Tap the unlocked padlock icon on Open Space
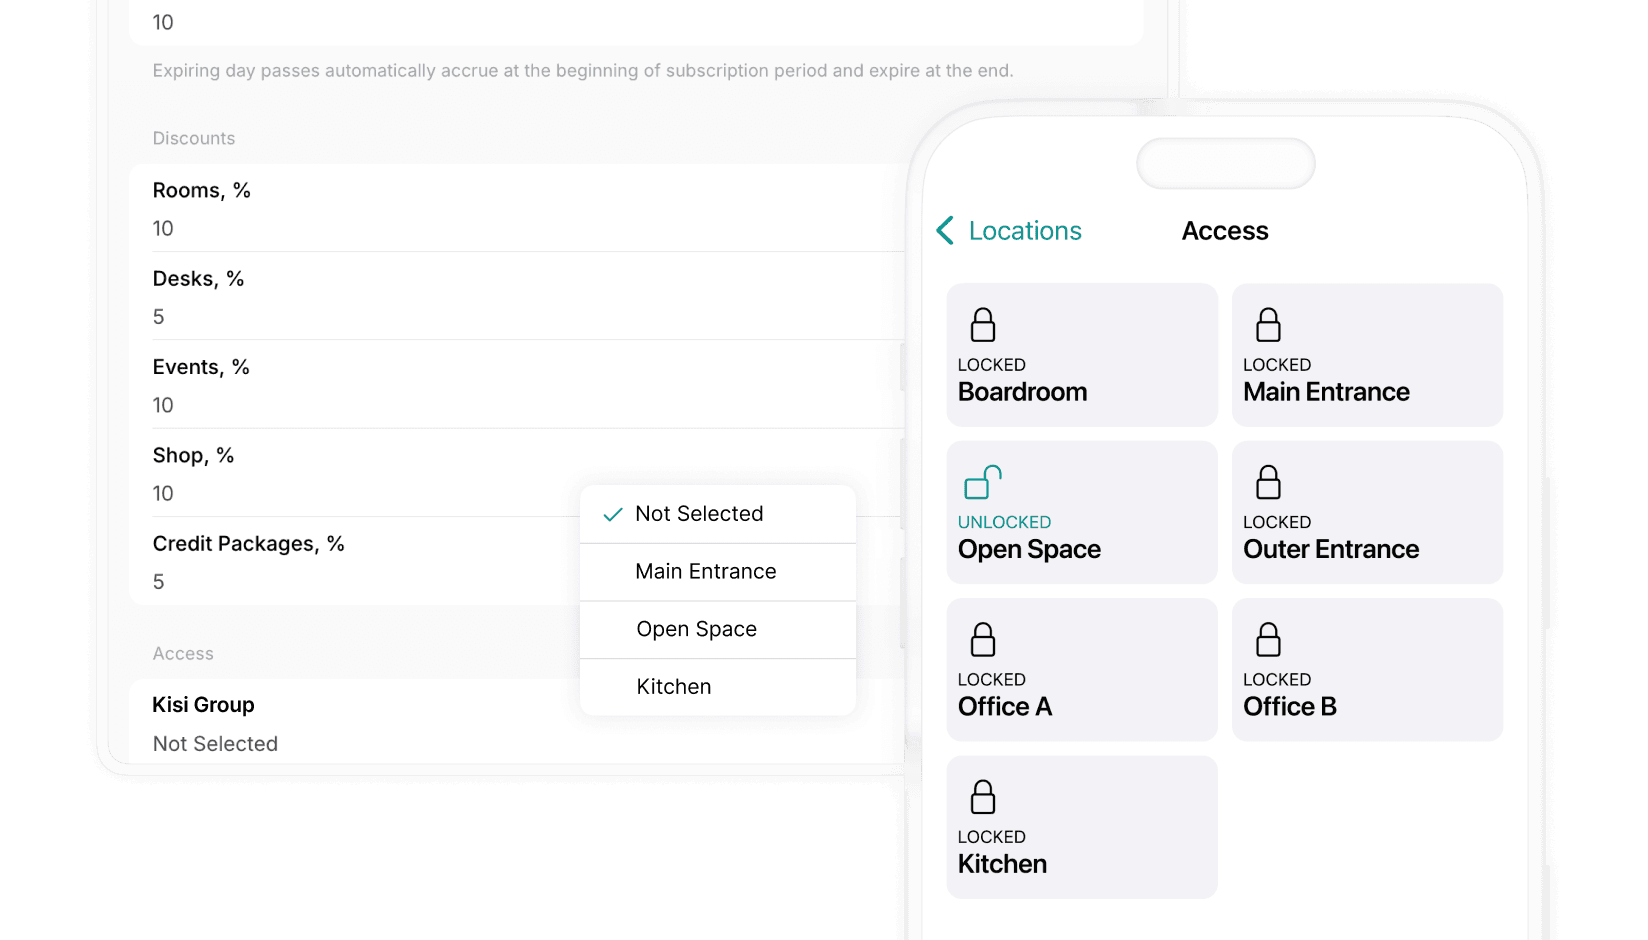This screenshot has height=940, width=1648. click(981, 481)
